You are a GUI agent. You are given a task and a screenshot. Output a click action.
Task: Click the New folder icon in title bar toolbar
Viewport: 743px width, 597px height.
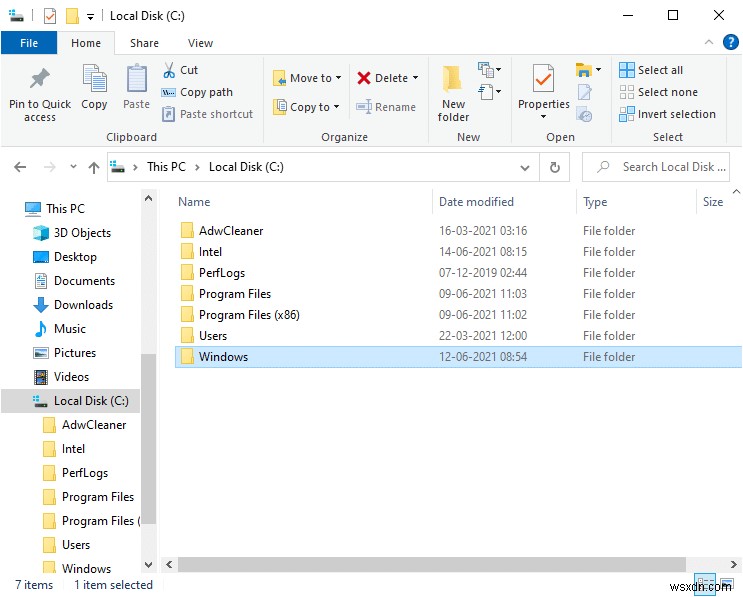click(x=72, y=16)
